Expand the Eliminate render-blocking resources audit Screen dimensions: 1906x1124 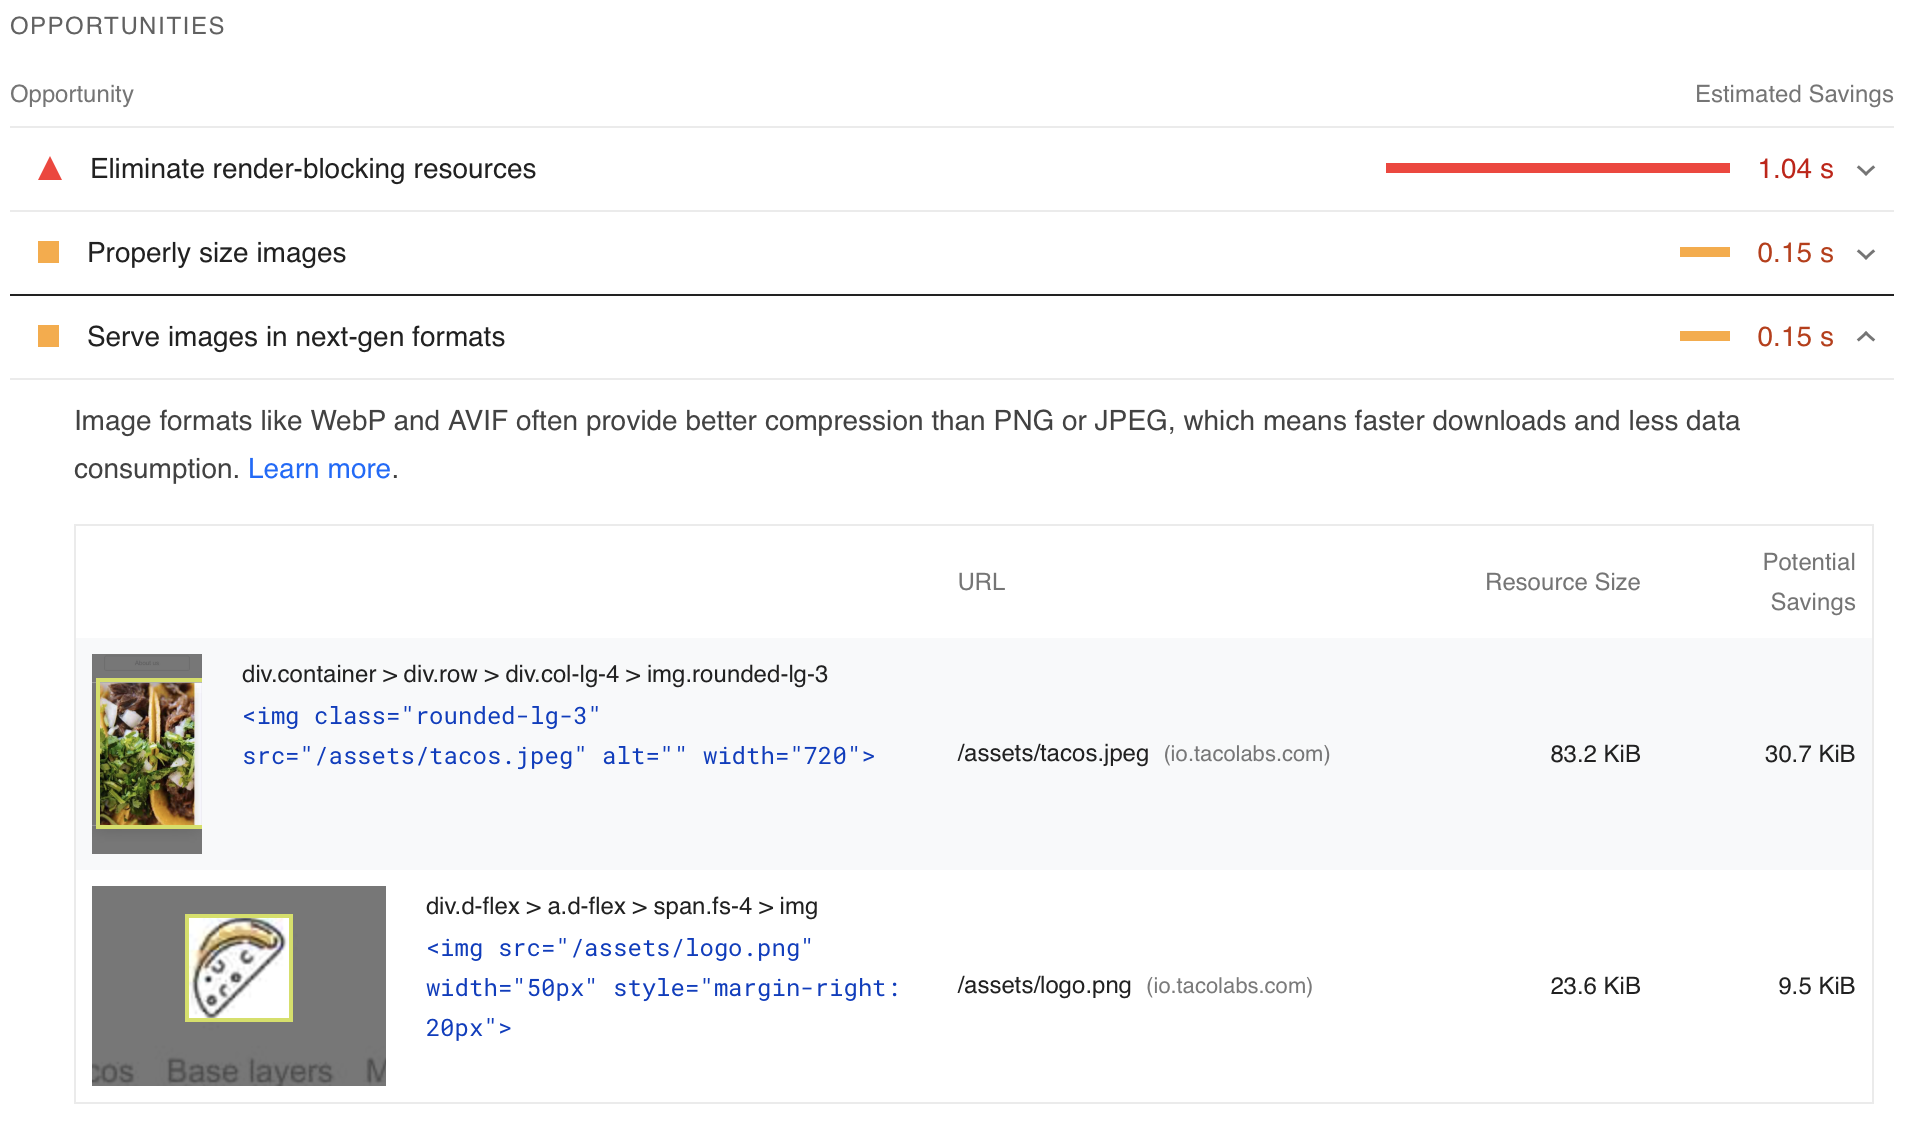[x=1866, y=170]
